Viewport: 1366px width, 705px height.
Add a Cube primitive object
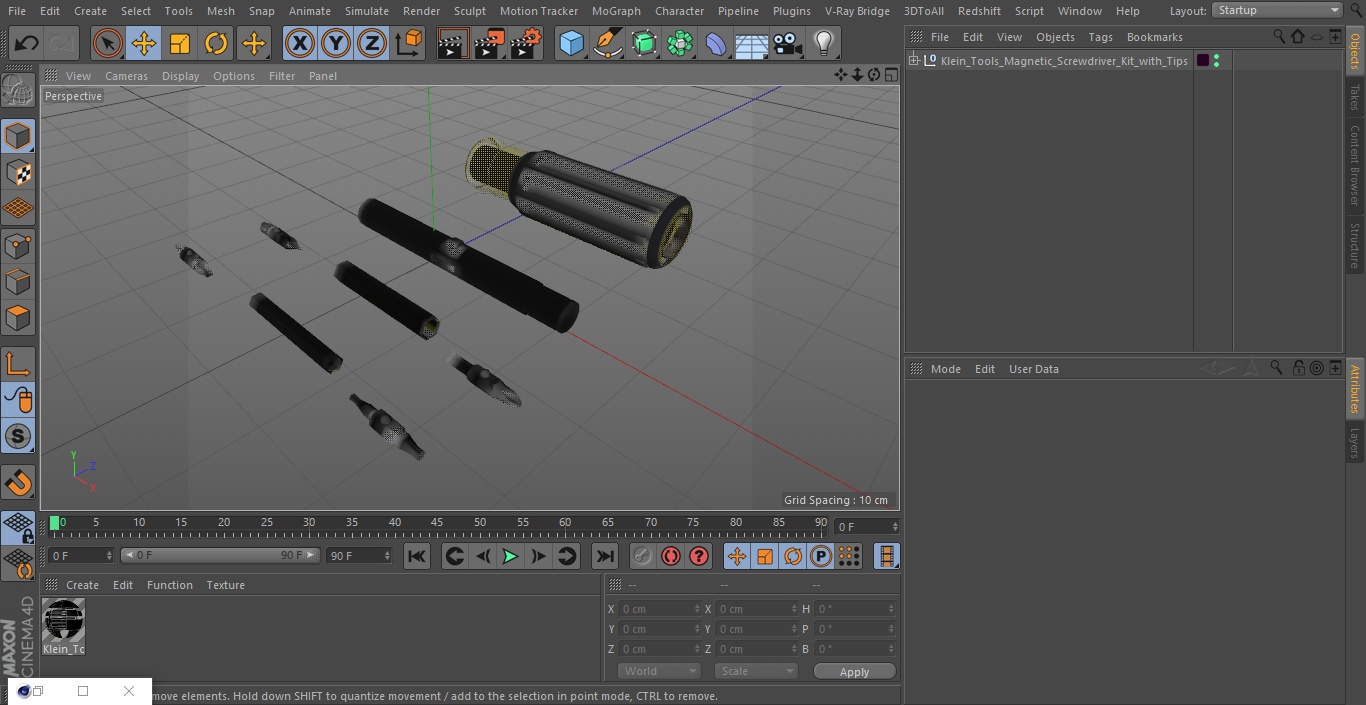tap(571, 43)
